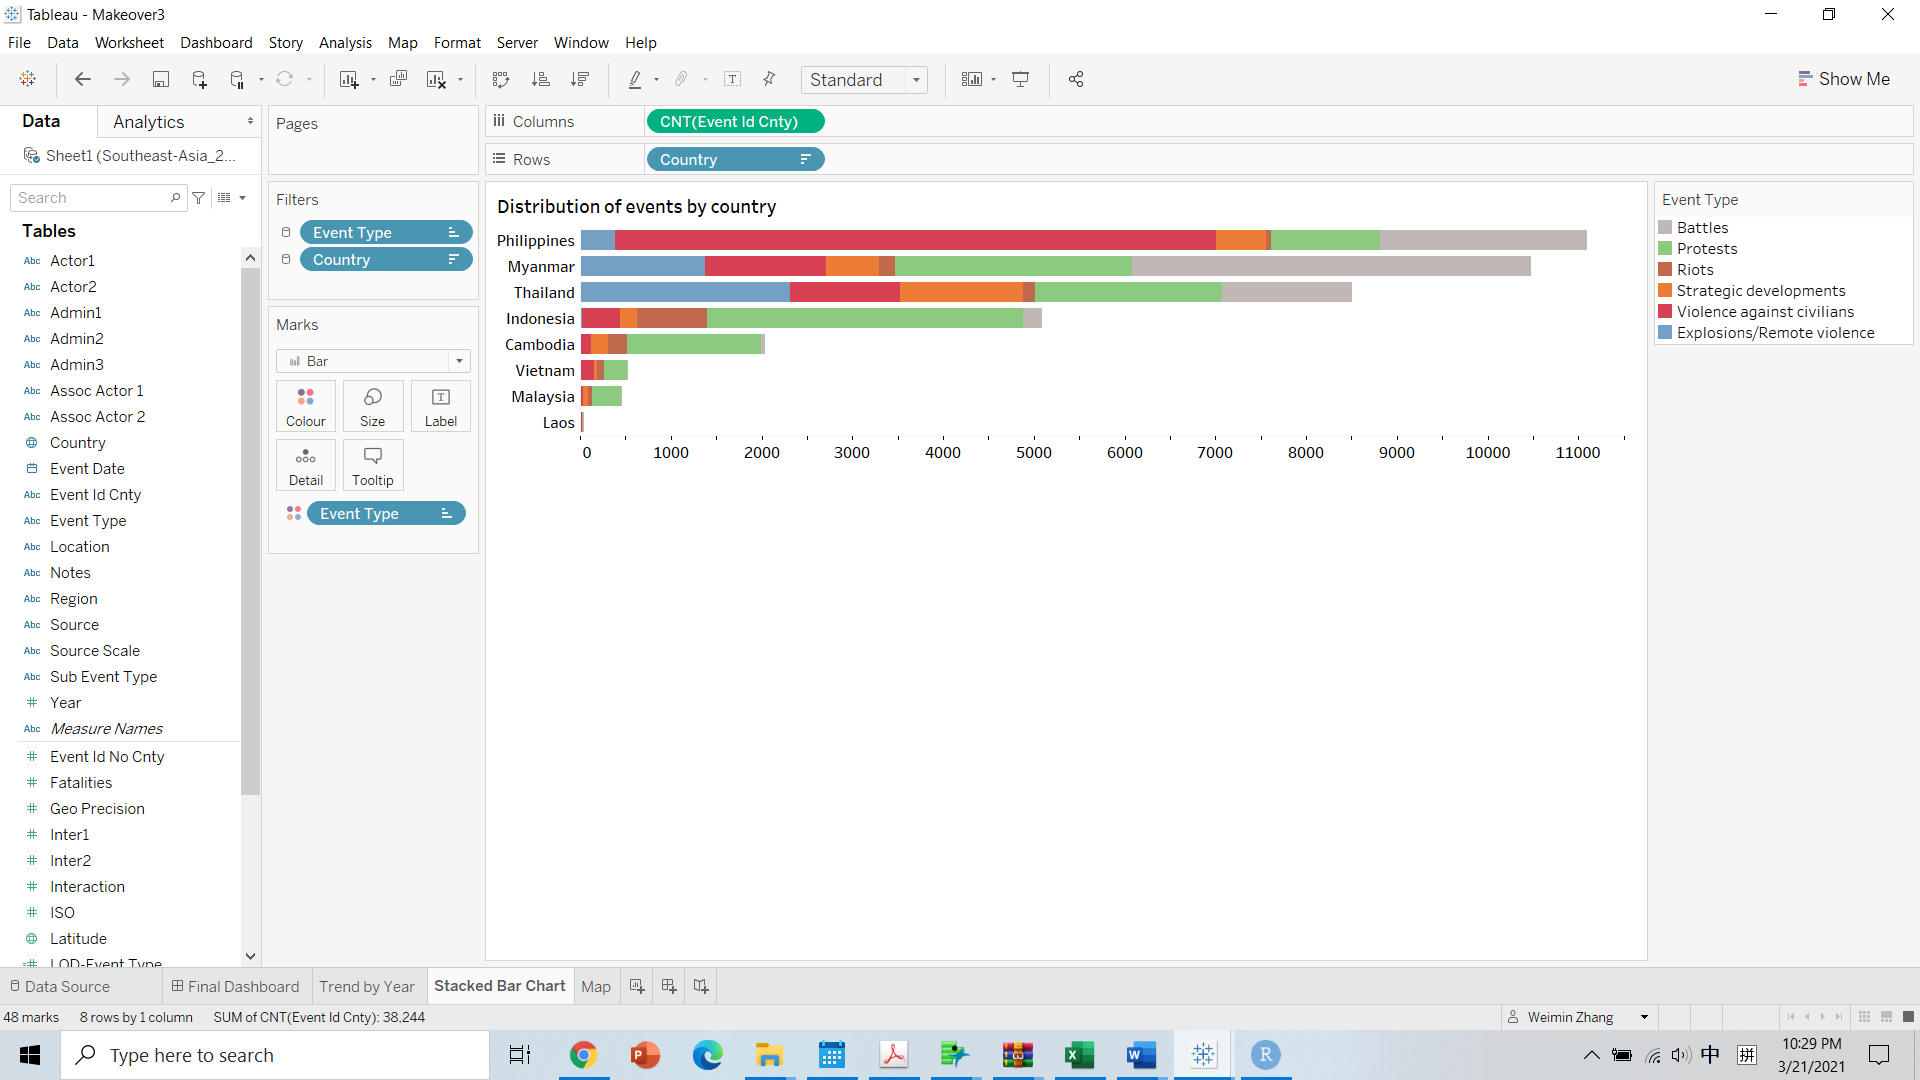The height and width of the screenshot is (1080, 1920).
Task: Click the Violence against civilians legend swatch
Action: tap(1665, 312)
